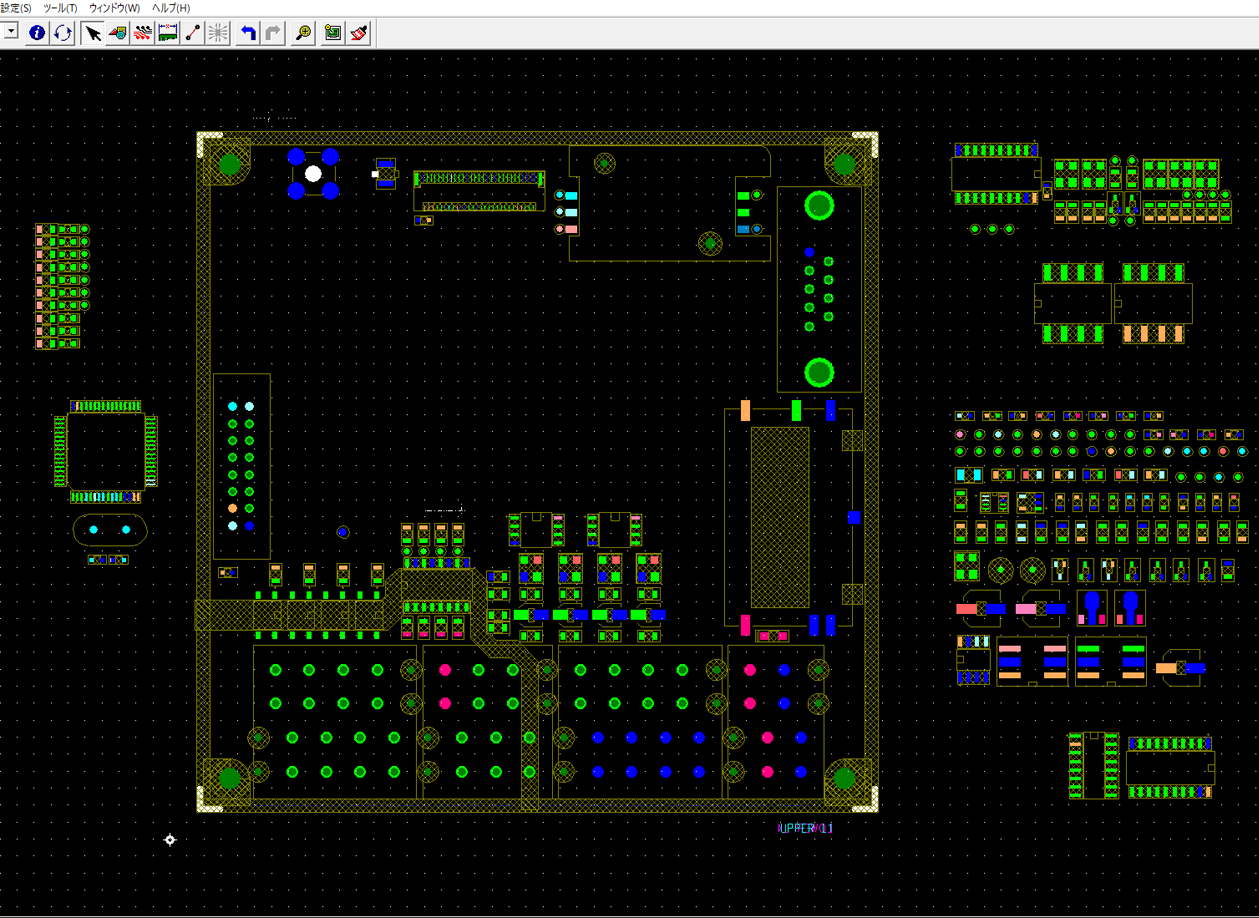Click the component placement tool icon

pyautogui.click(x=118, y=33)
